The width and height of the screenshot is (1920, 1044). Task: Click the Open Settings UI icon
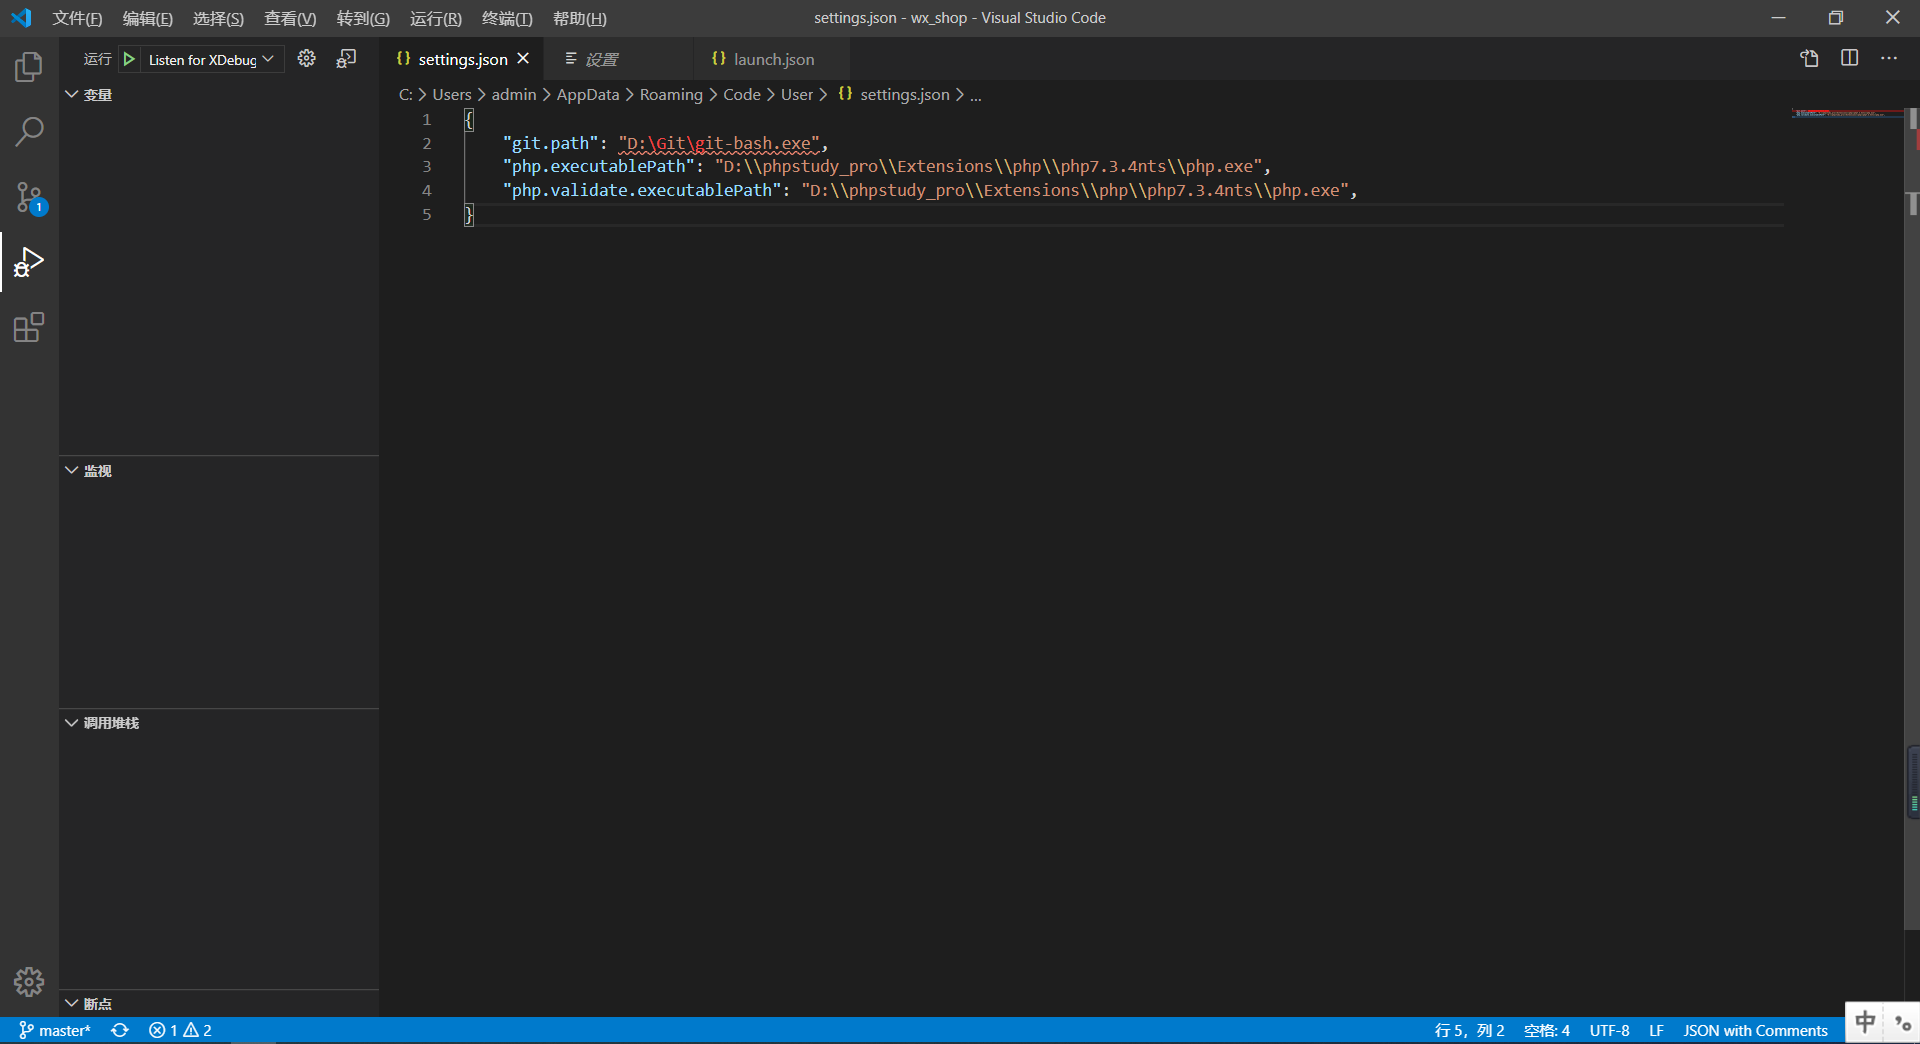pos(1809,59)
